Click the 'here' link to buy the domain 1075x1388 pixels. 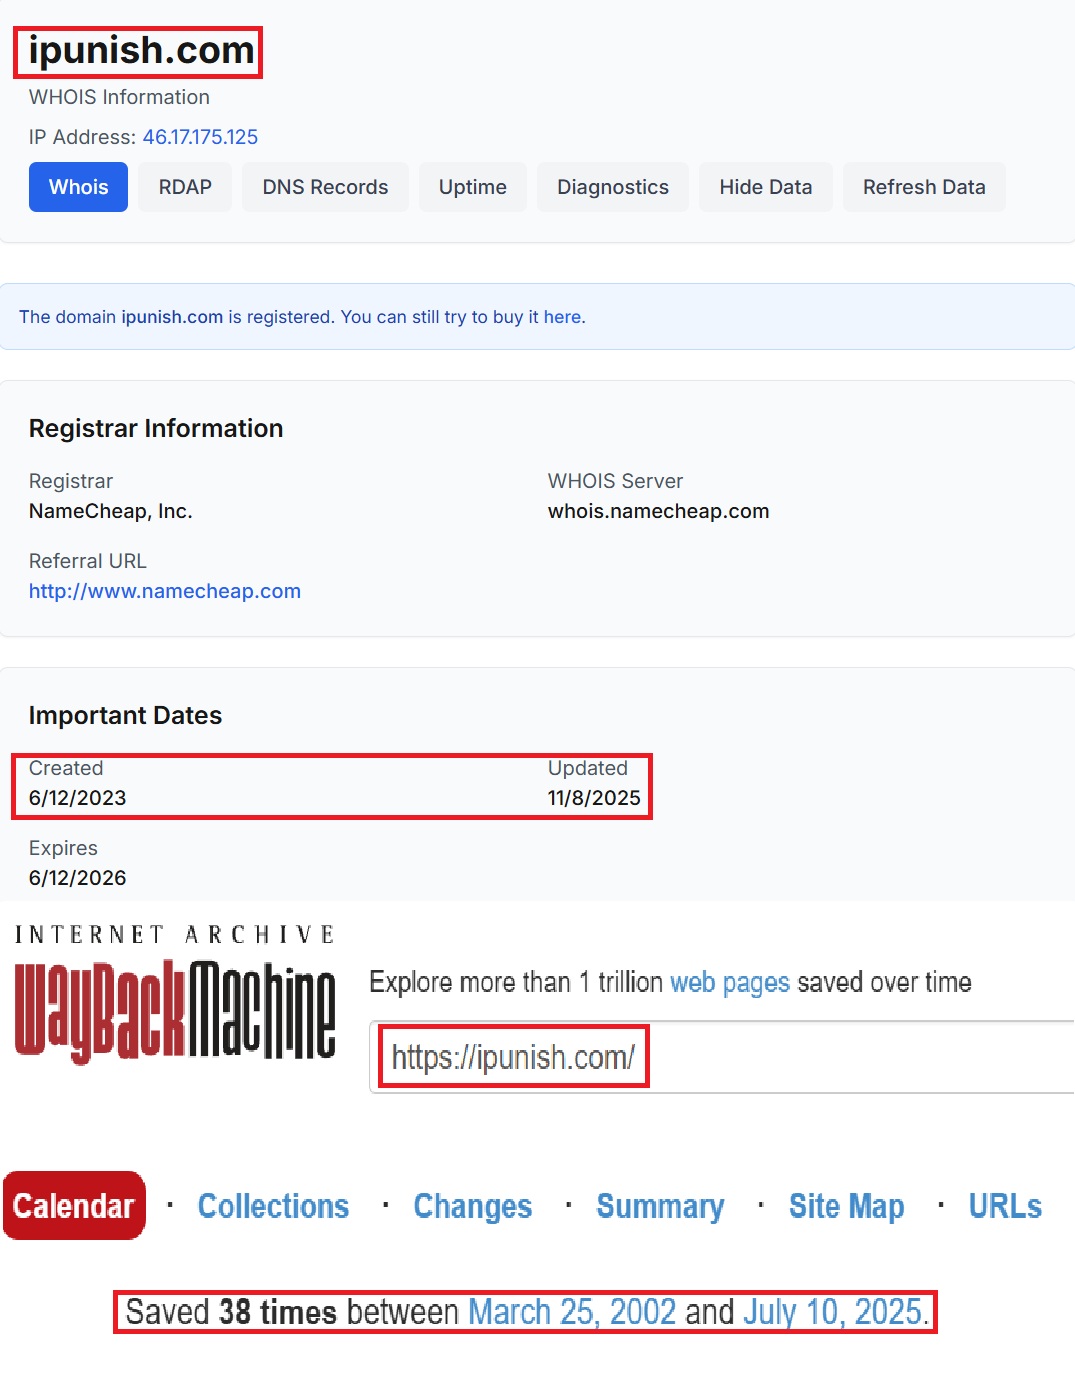coord(562,317)
